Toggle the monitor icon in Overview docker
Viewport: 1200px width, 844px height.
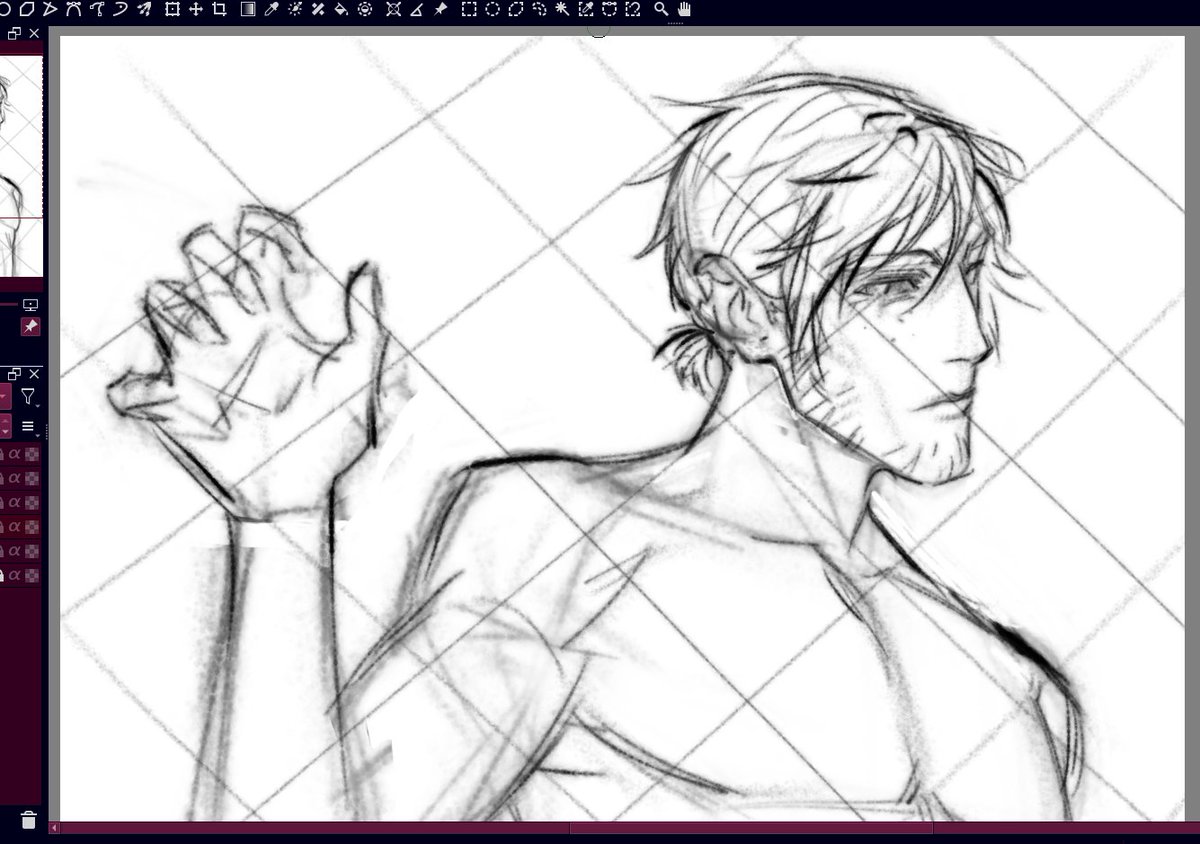(30, 305)
